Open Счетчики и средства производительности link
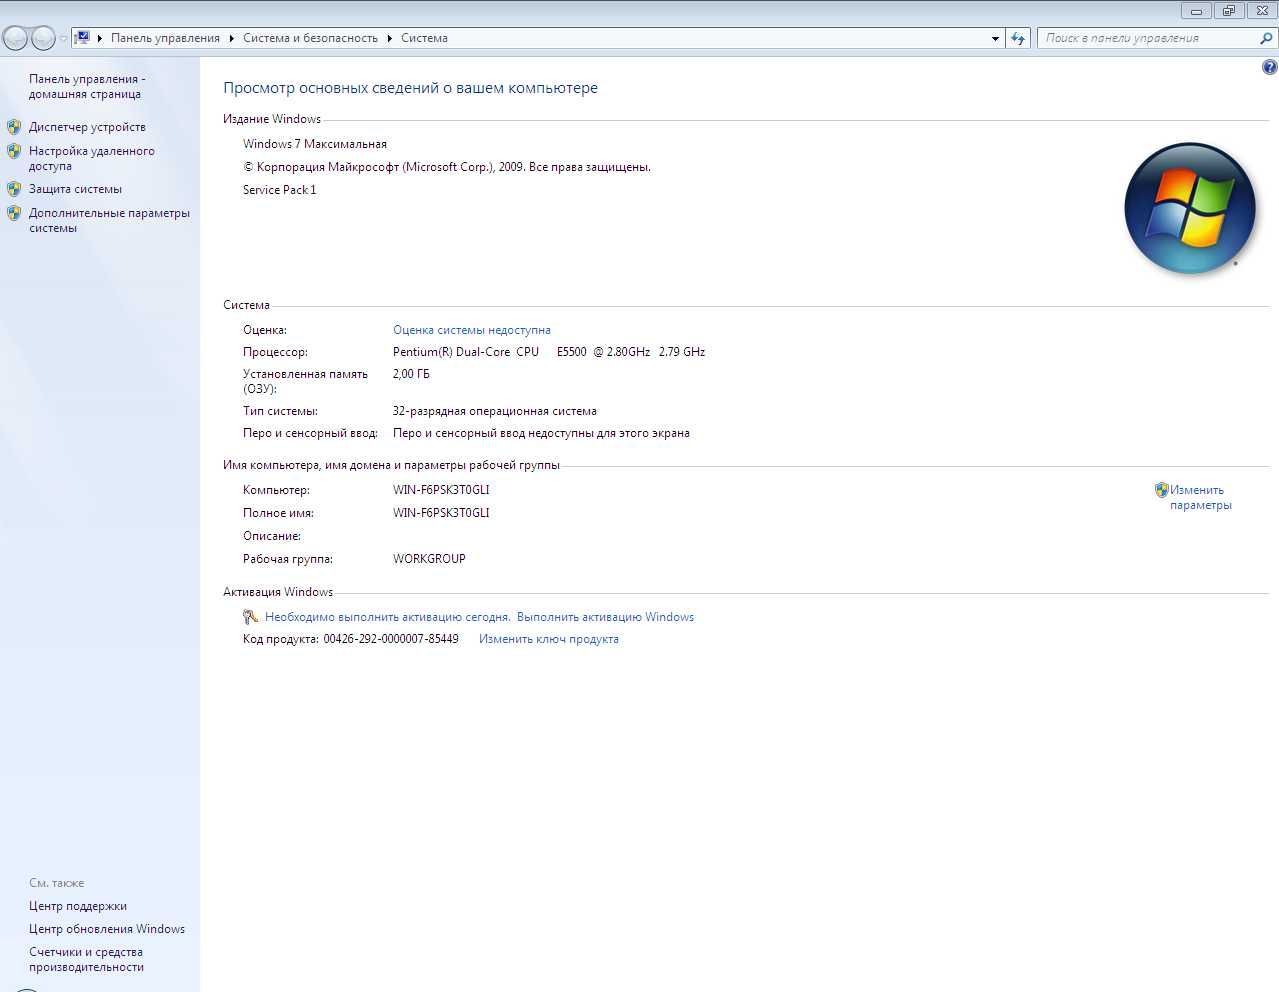 (x=86, y=959)
